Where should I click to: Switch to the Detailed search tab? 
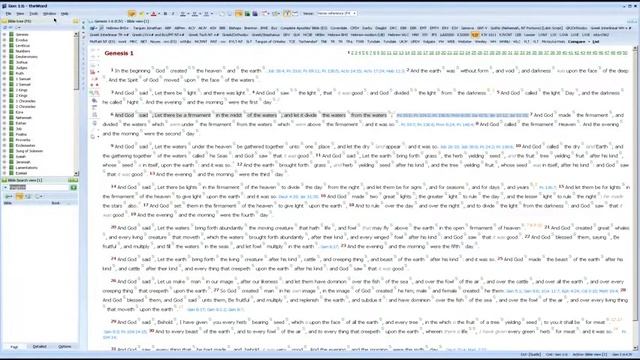coord(40,347)
